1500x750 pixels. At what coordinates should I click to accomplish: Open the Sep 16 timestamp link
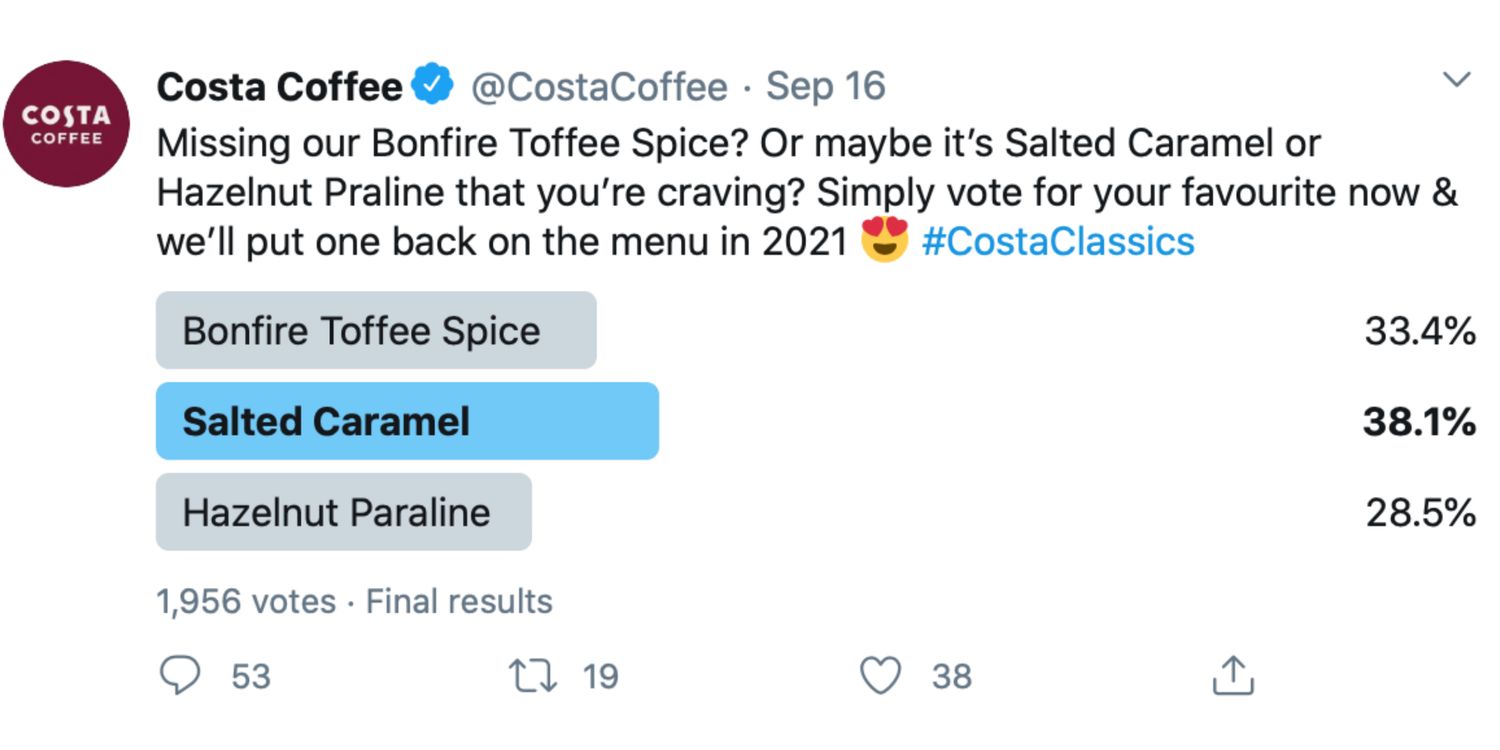(826, 87)
